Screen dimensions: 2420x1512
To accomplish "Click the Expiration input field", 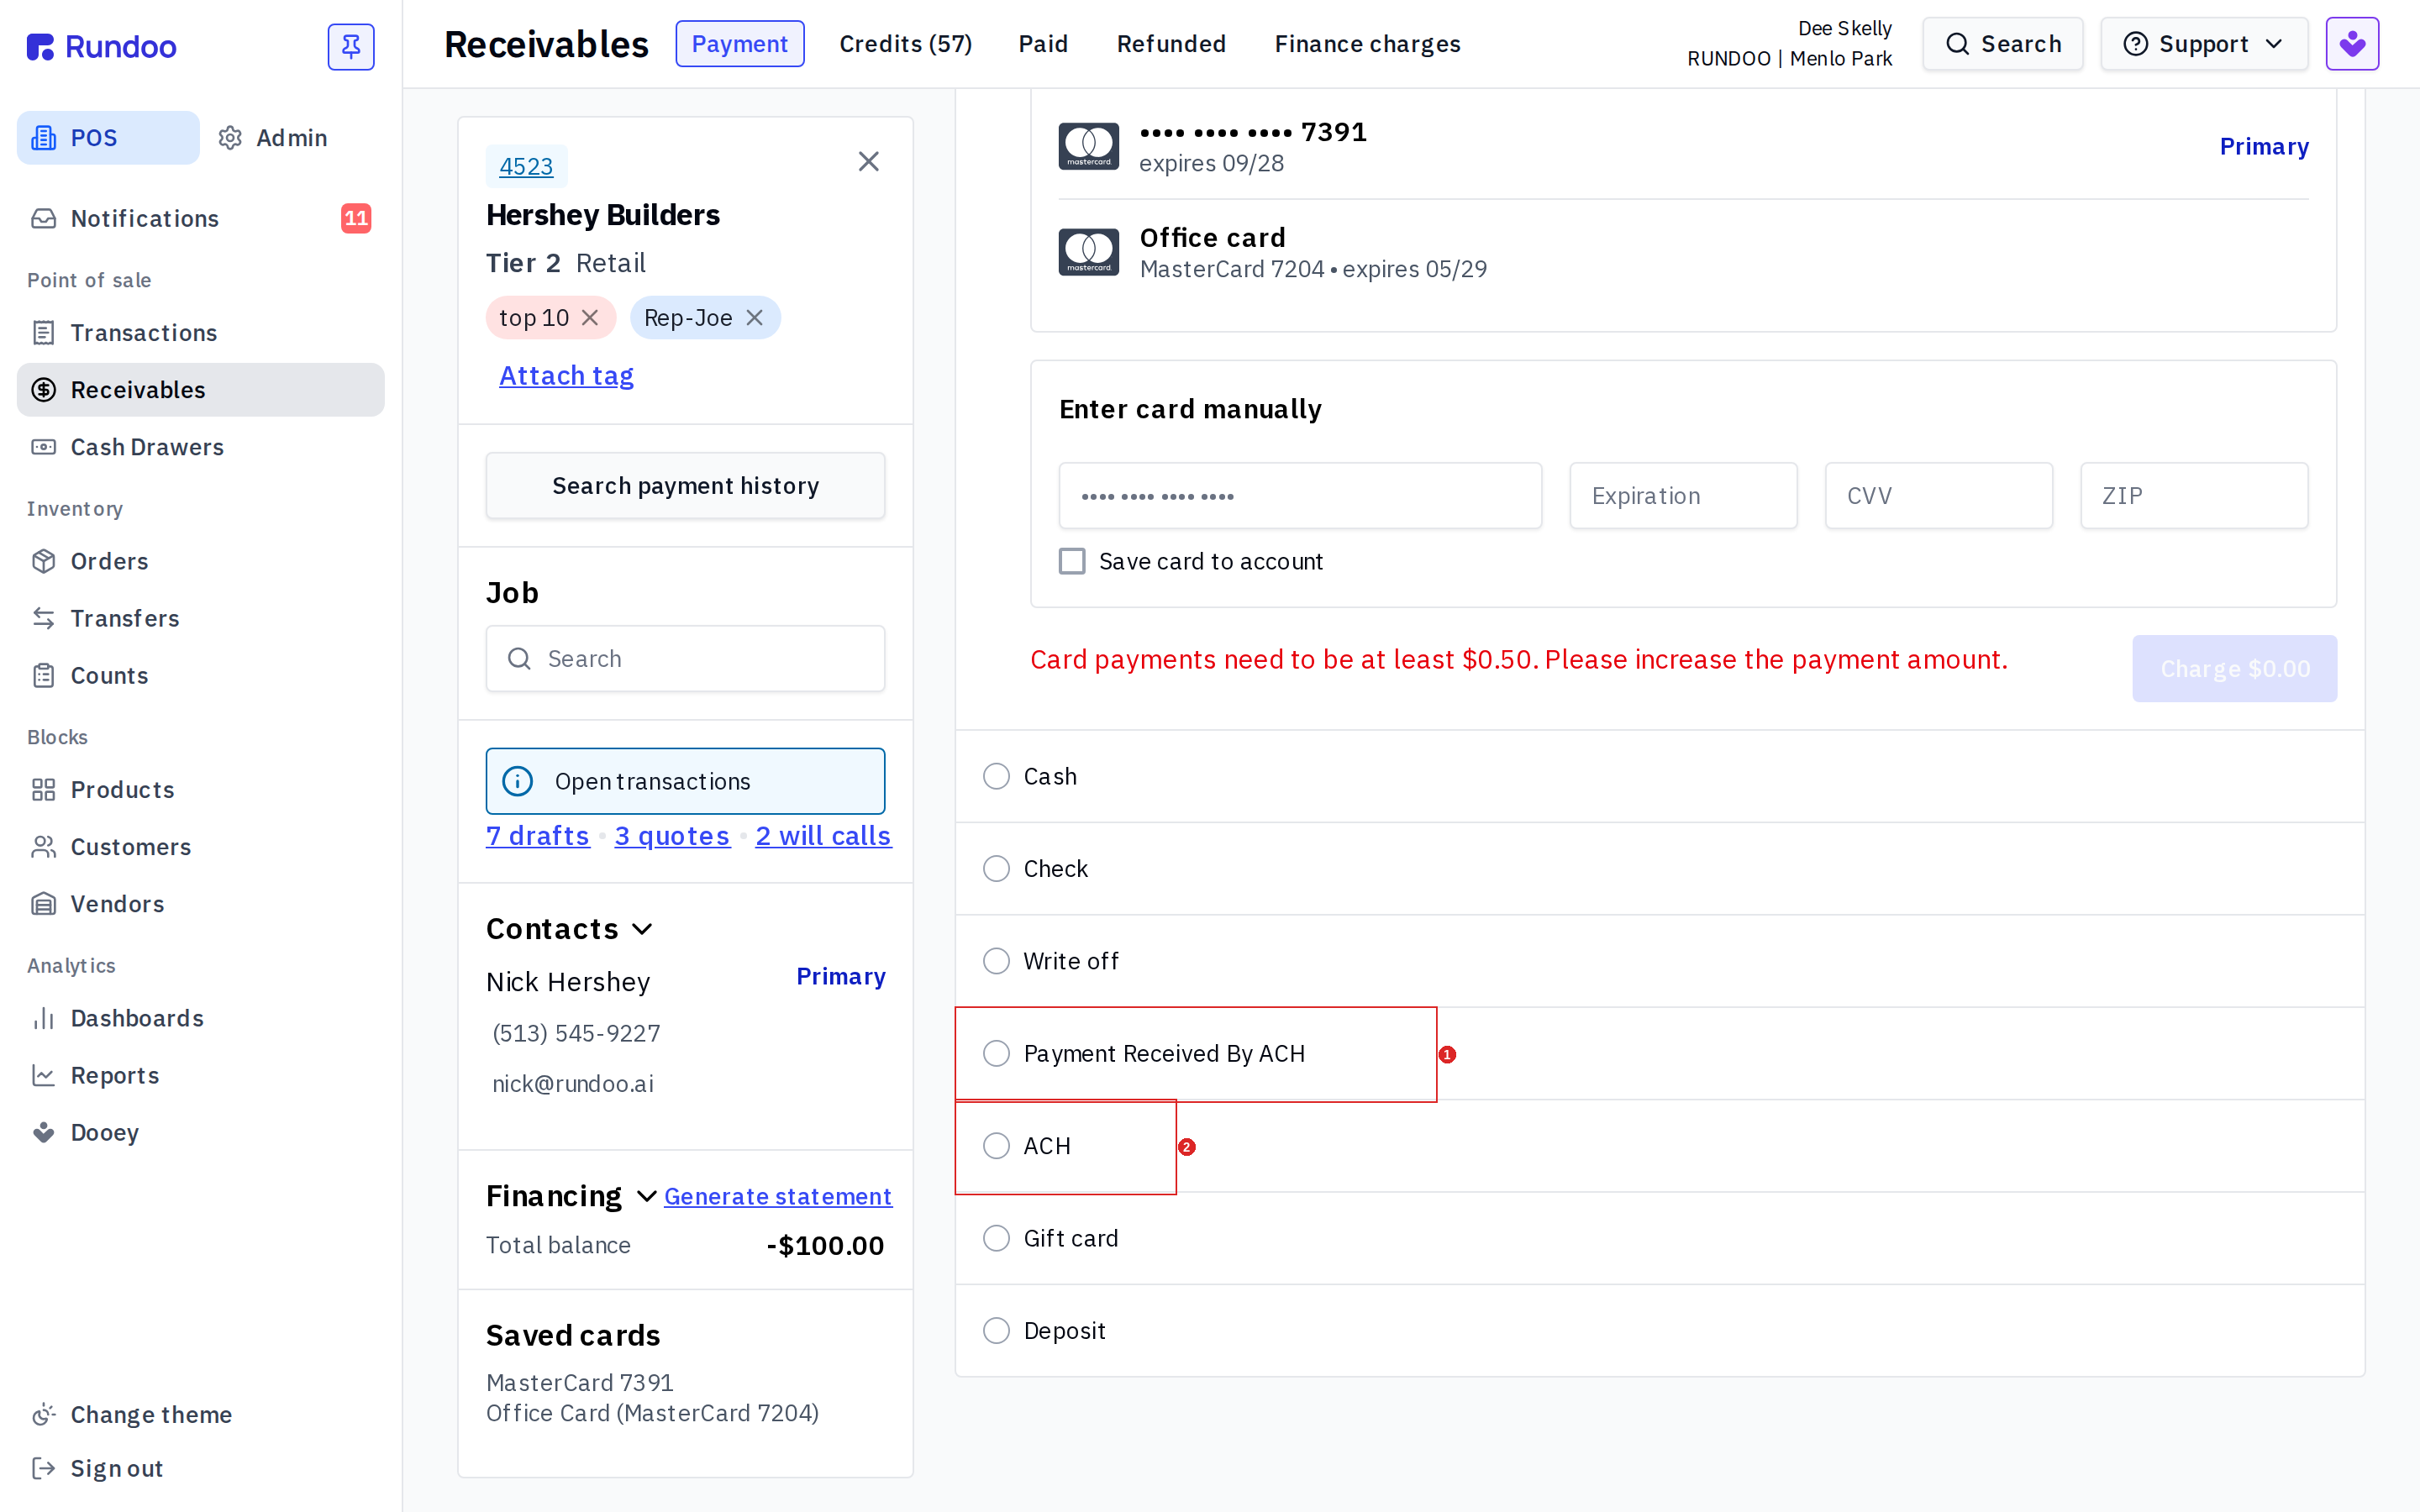I will tap(1683, 496).
